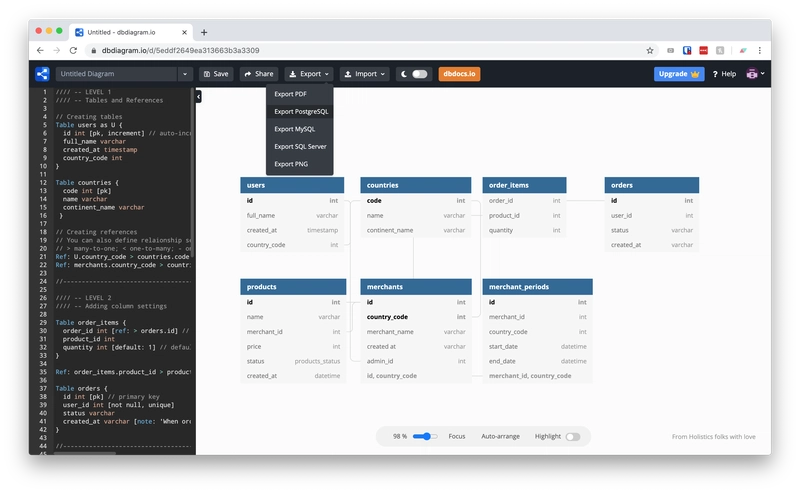Click the blue browser extension icon

click(x=687, y=51)
